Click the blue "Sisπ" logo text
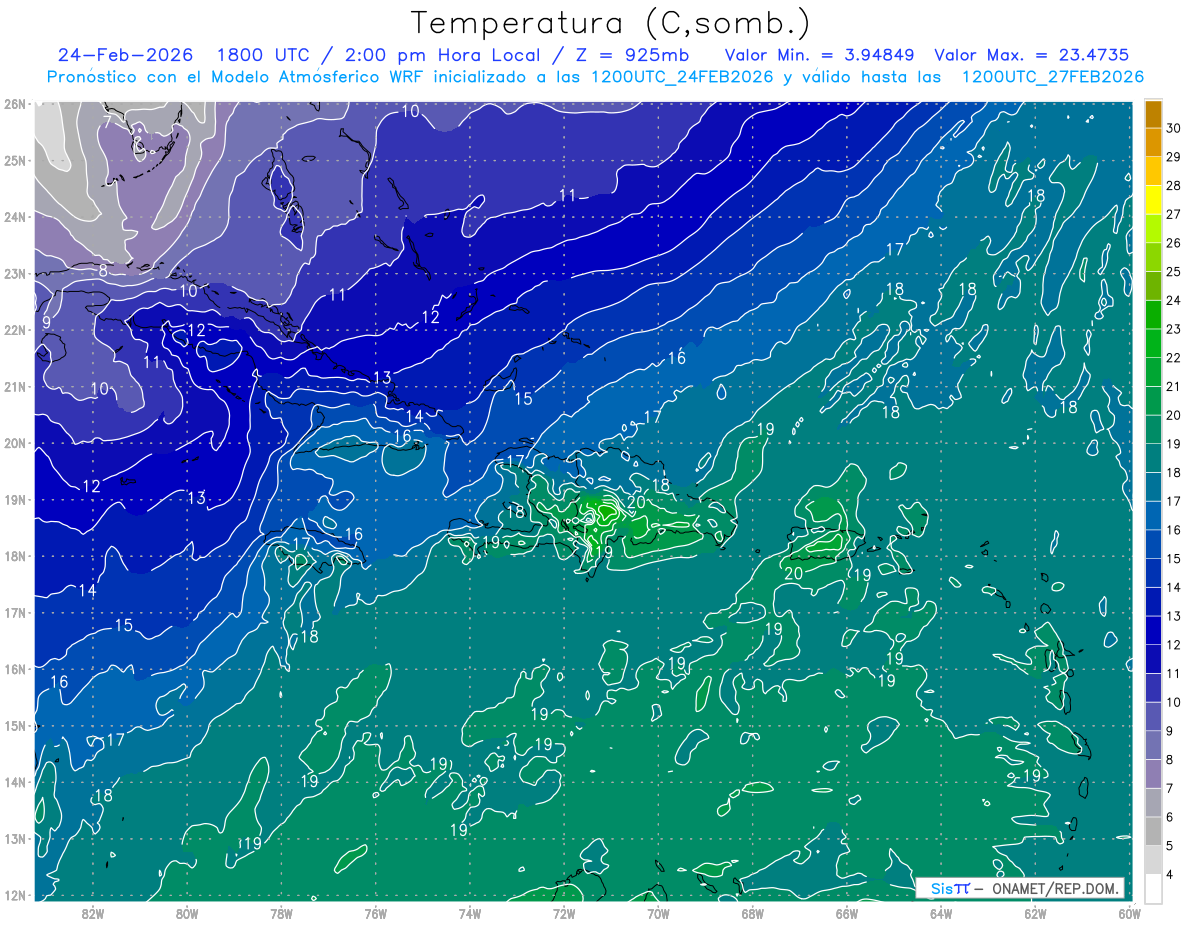1200x927 pixels. pos(949,888)
